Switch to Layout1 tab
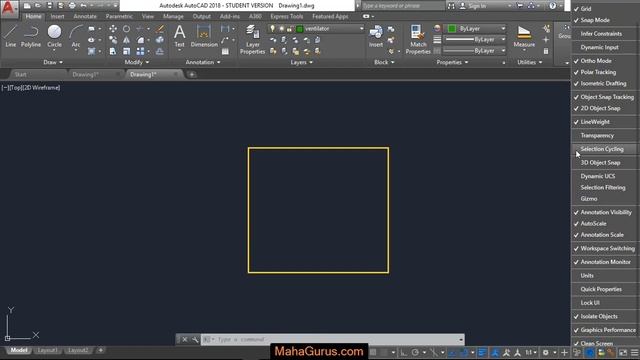The image size is (640, 360). tap(47, 350)
